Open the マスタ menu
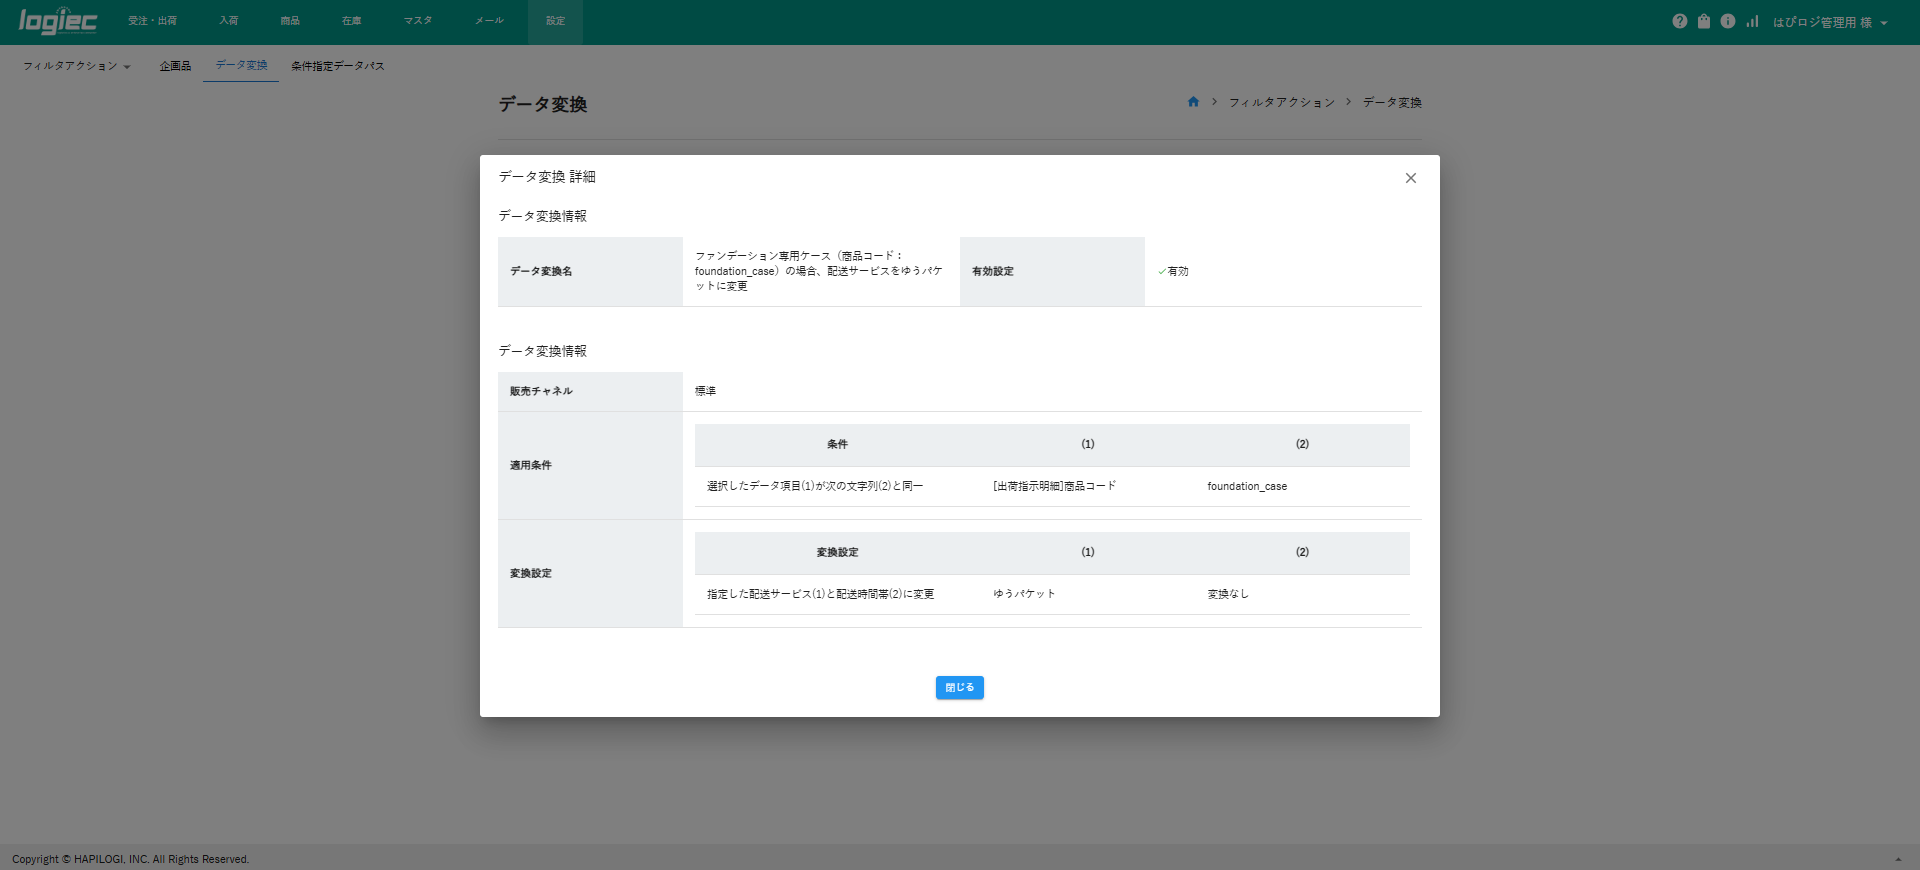1920x870 pixels. (418, 21)
